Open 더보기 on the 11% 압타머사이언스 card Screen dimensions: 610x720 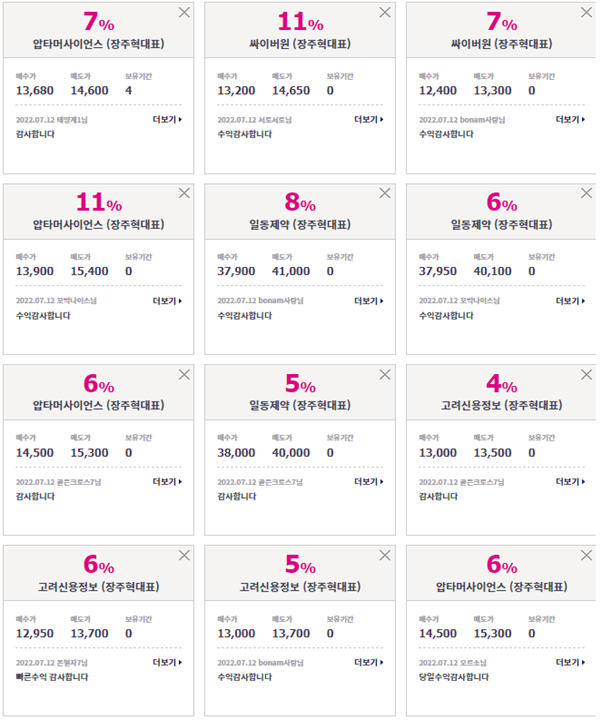167,301
